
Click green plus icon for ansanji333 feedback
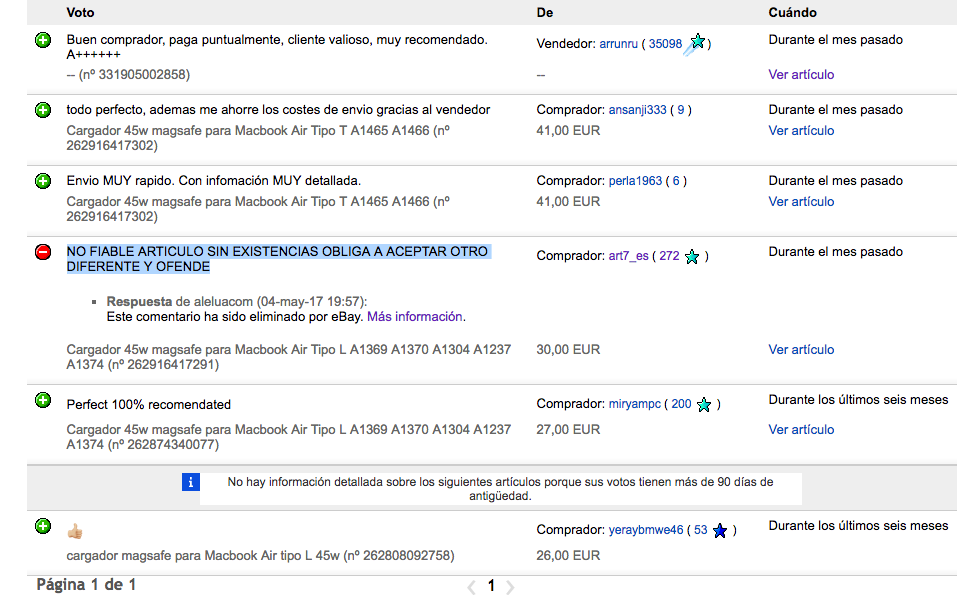[x=43, y=110]
